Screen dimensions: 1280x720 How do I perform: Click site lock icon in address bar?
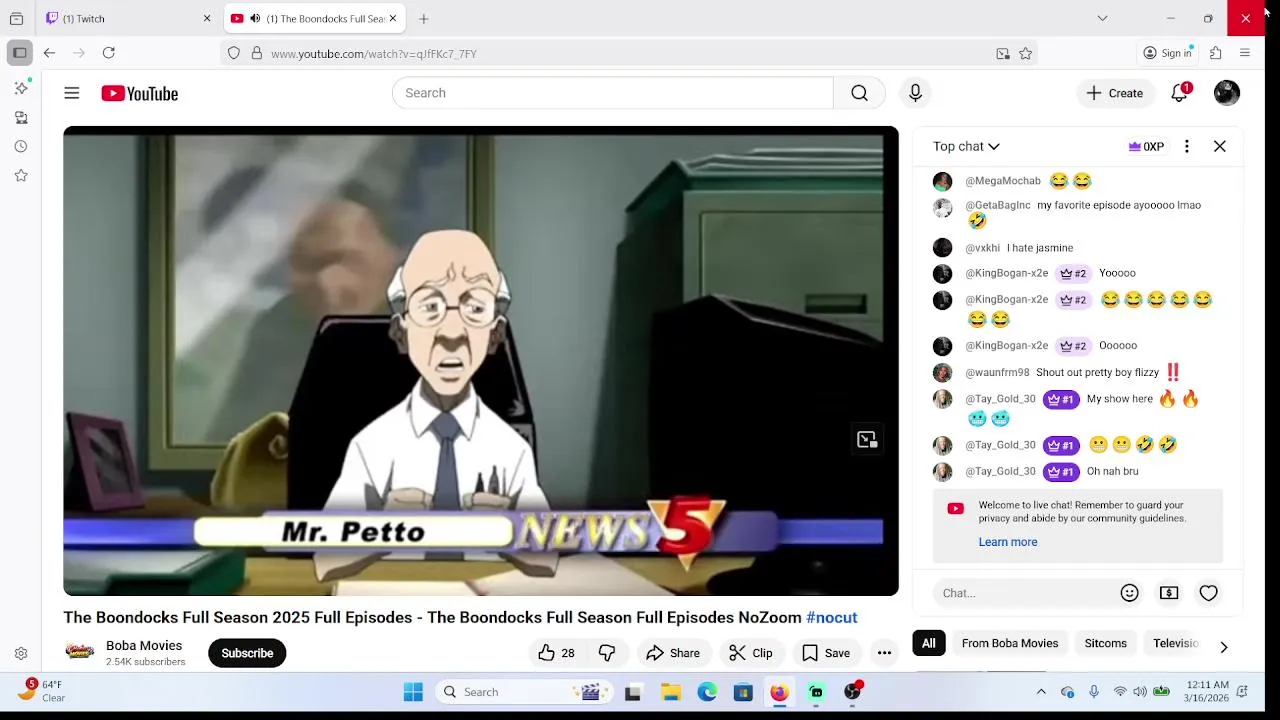pos(257,54)
